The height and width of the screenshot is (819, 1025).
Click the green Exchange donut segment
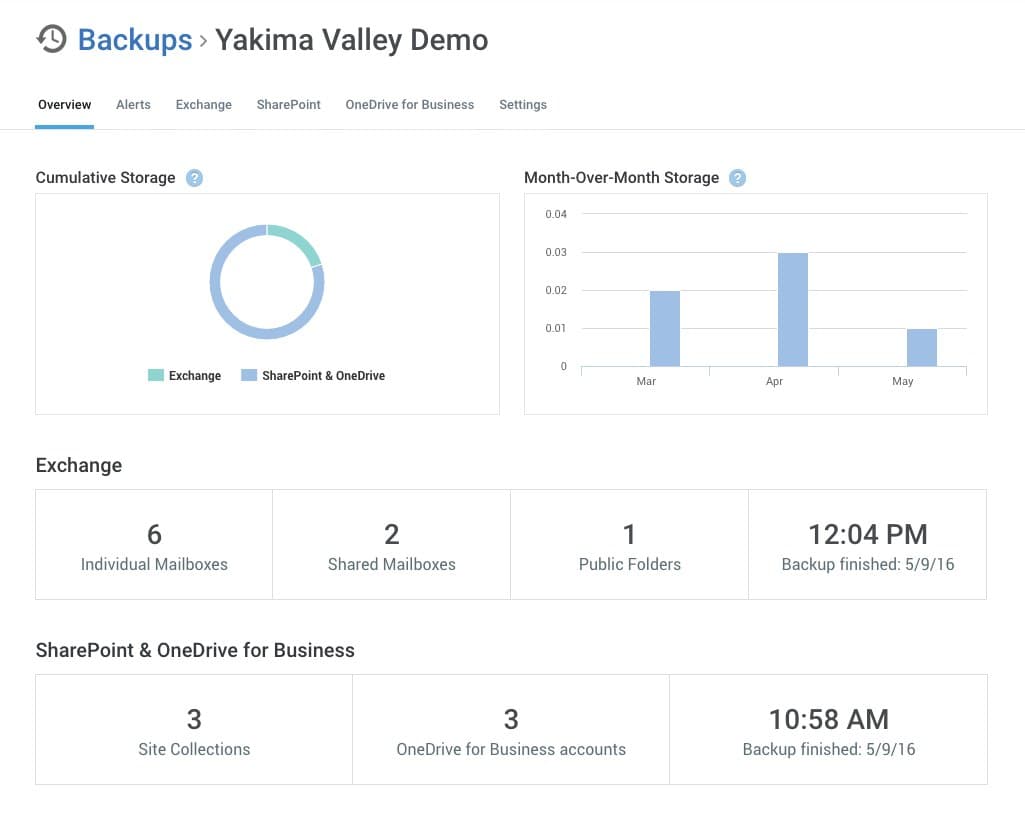point(299,240)
